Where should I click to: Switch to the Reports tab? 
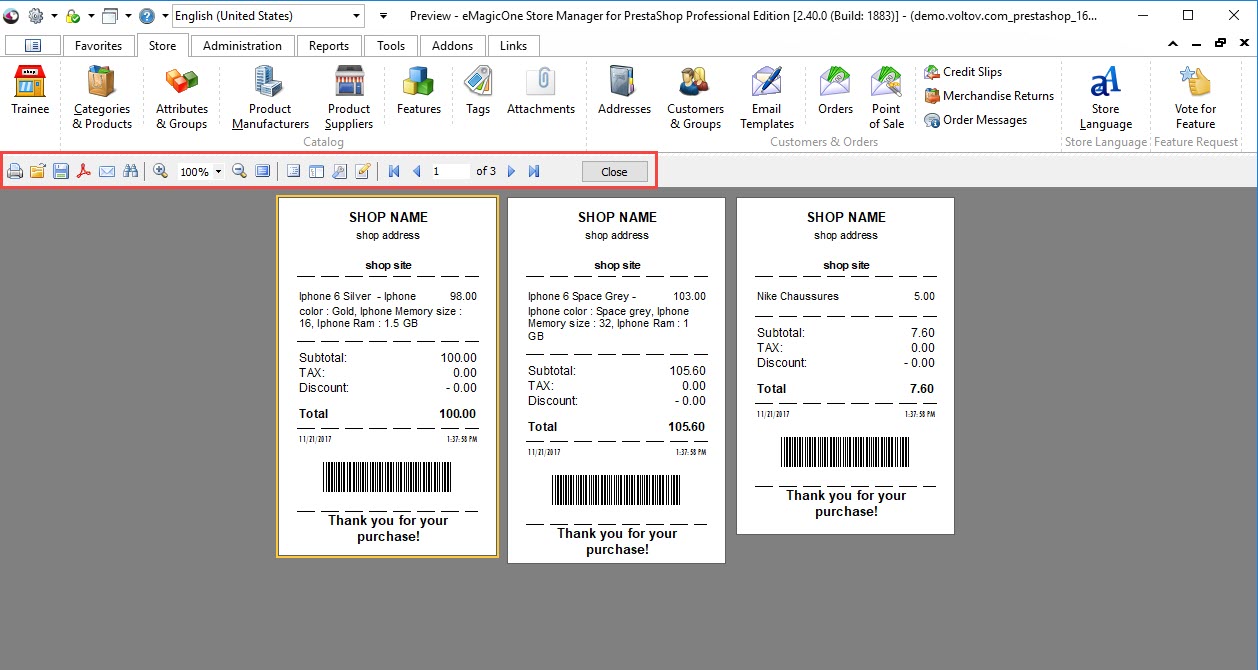pyautogui.click(x=329, y=45)
